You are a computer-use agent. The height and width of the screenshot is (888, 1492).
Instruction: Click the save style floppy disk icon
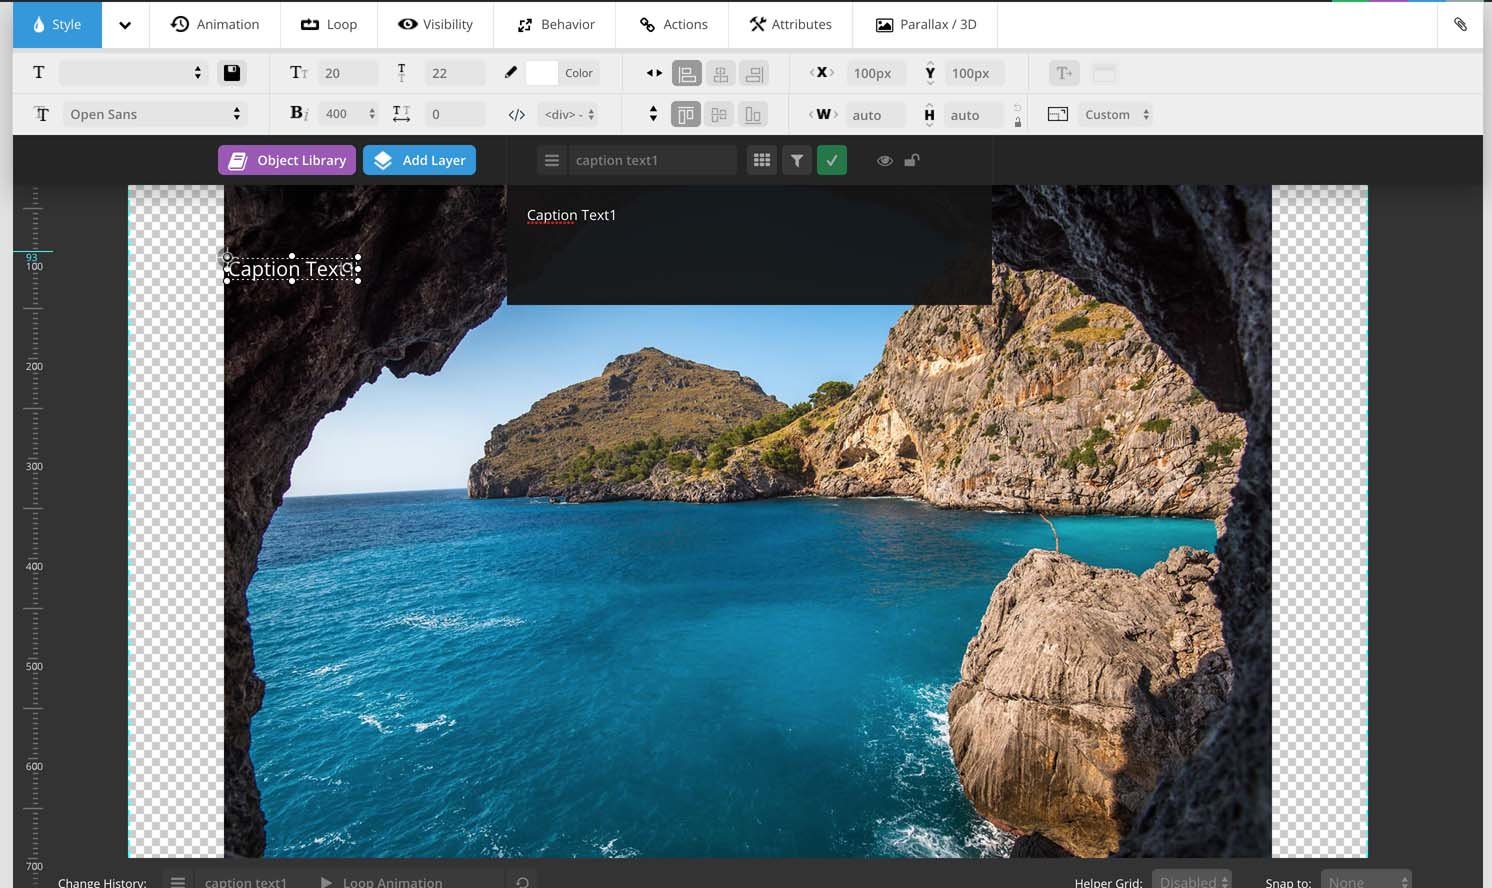pos(231,72)
